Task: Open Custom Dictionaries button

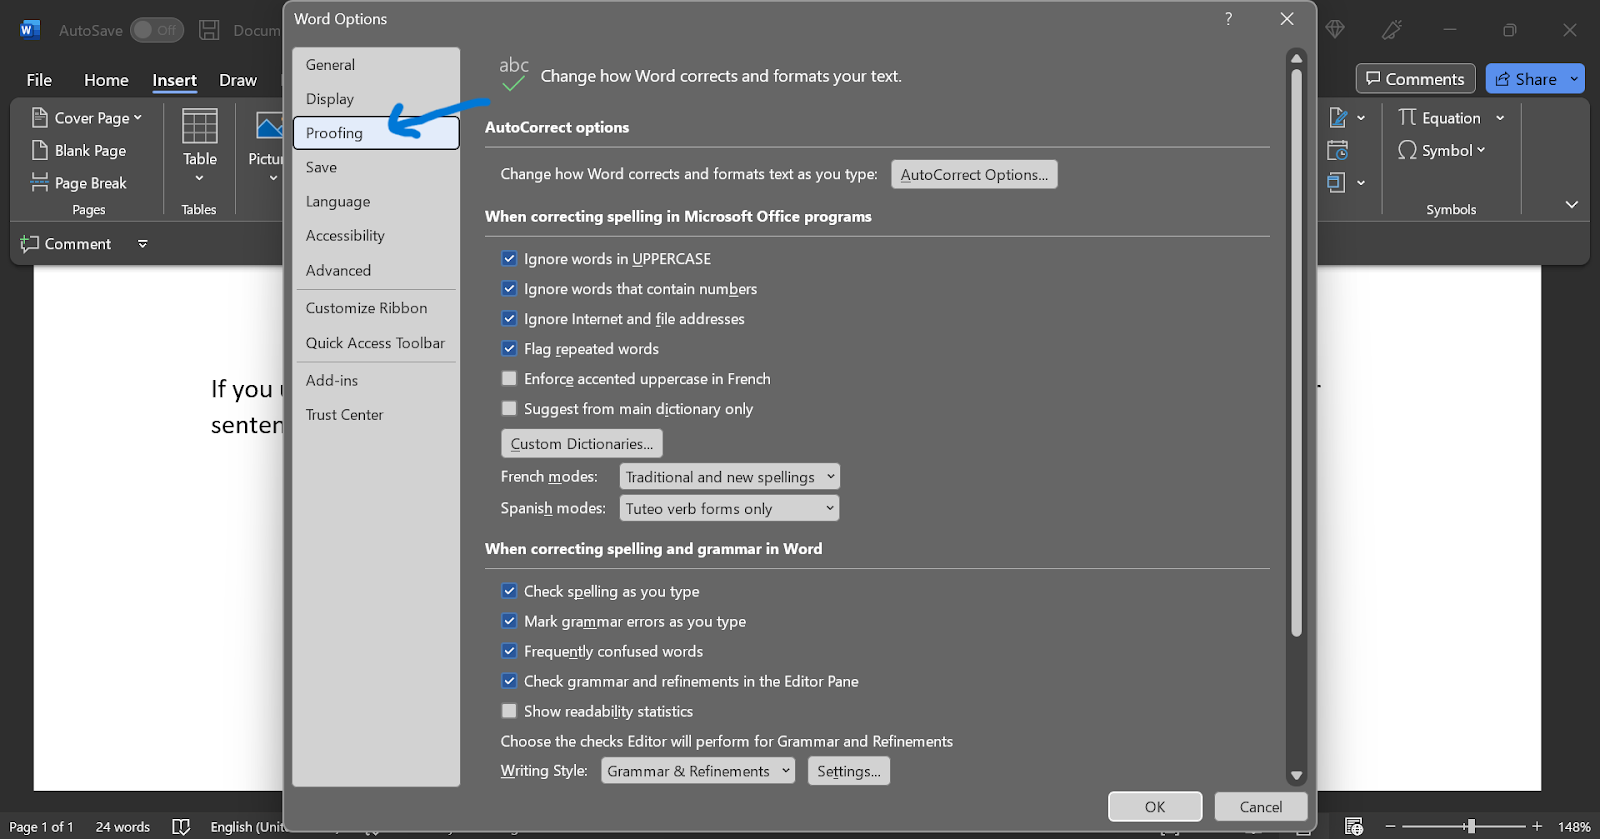Action: pos(581,443)
